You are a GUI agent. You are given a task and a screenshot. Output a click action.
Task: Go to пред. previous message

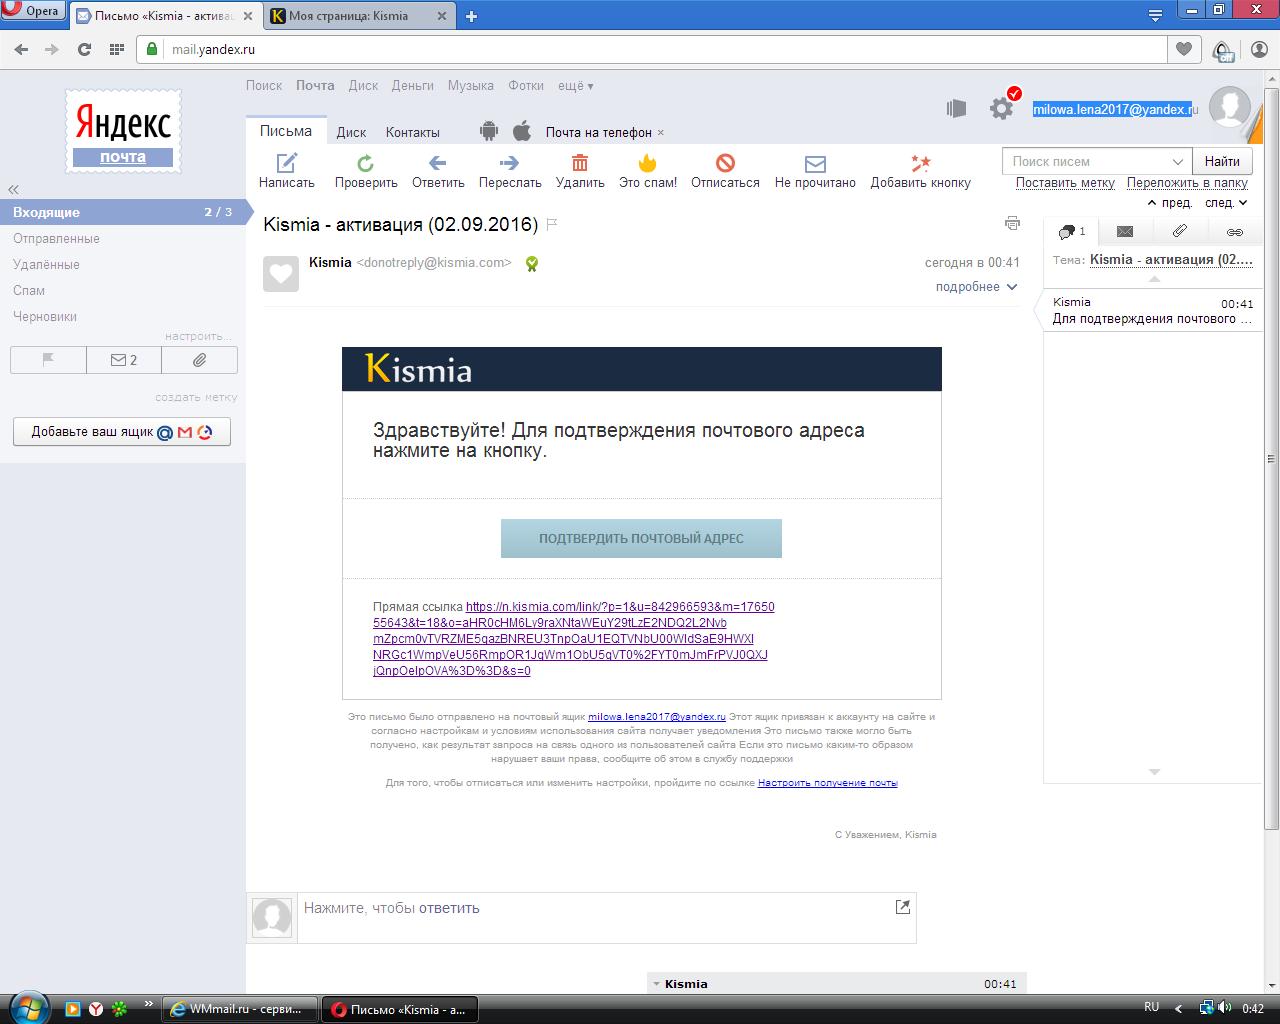1169,203
